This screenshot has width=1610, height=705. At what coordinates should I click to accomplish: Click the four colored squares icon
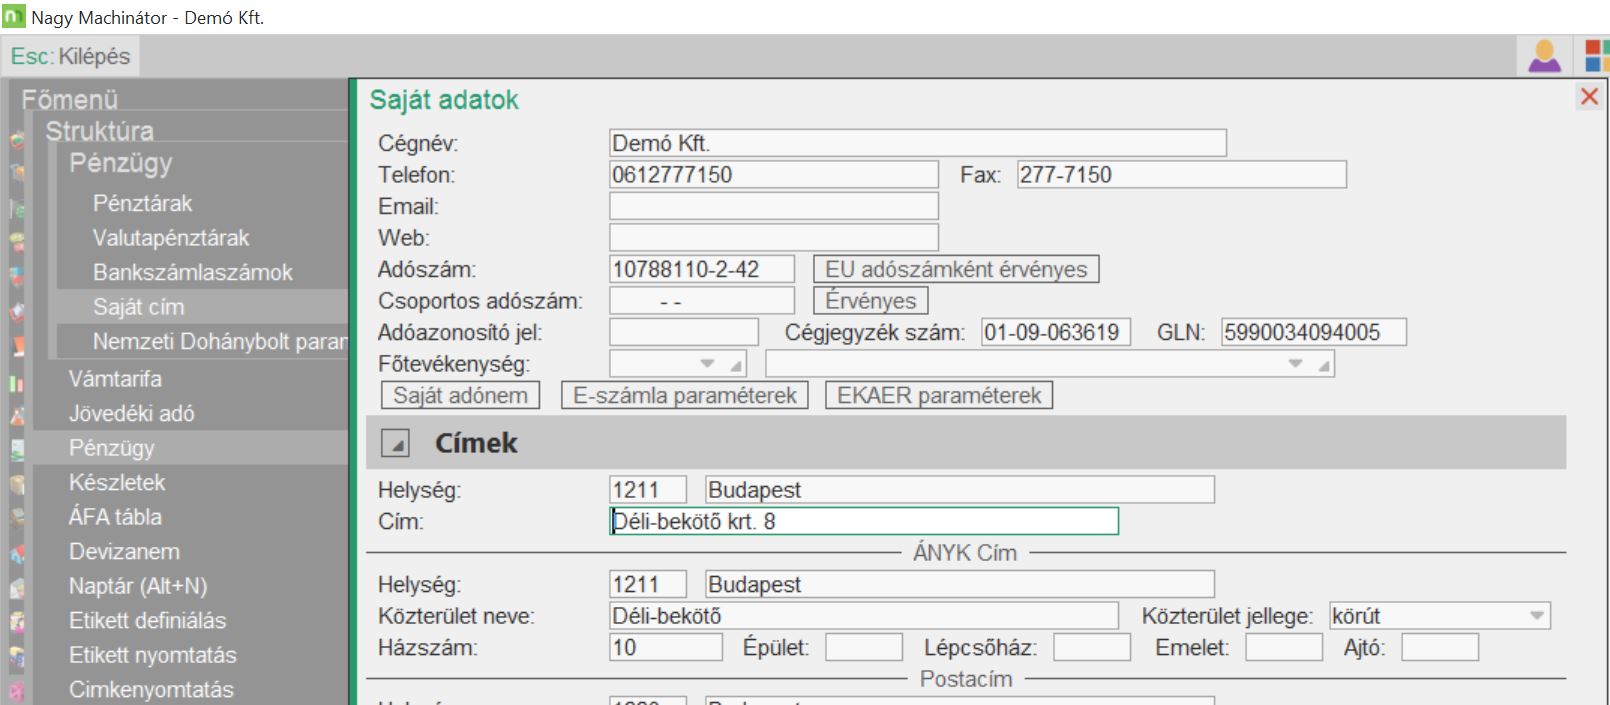click(x=1596, y=56)
